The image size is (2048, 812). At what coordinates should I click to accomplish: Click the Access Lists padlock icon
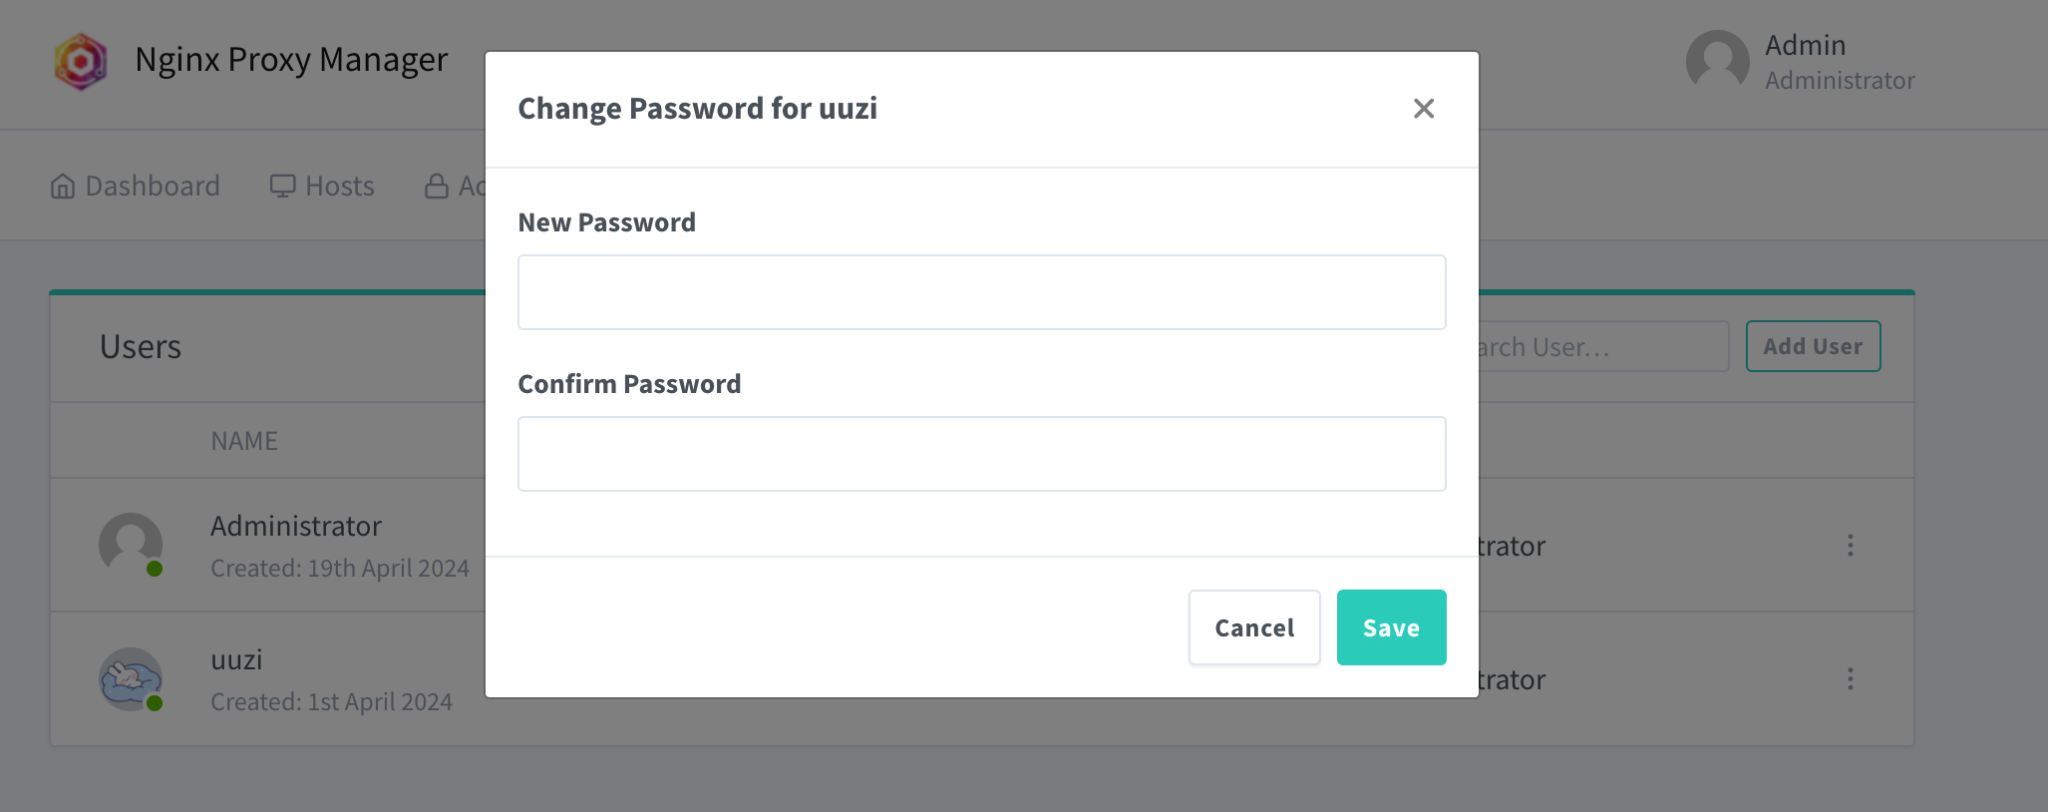pos(437,185)
